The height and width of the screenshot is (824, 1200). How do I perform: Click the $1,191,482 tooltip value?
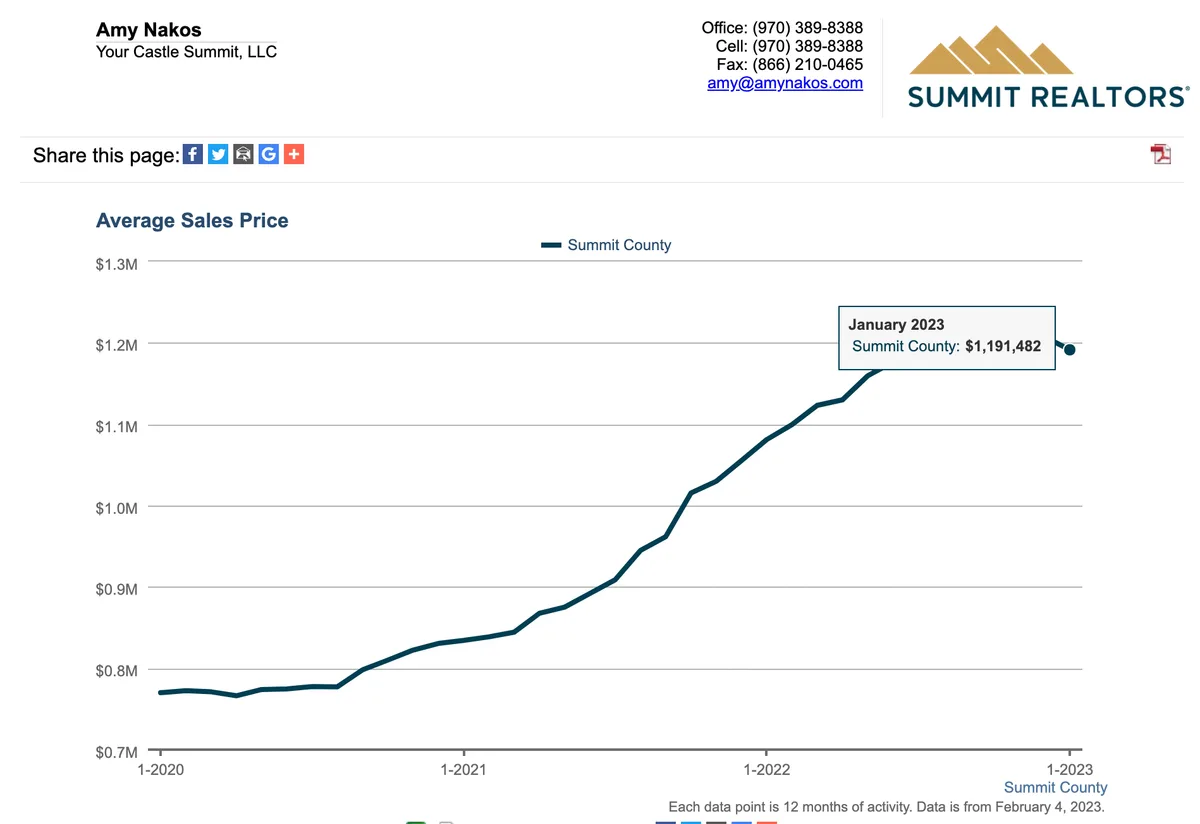(1003, 346)
